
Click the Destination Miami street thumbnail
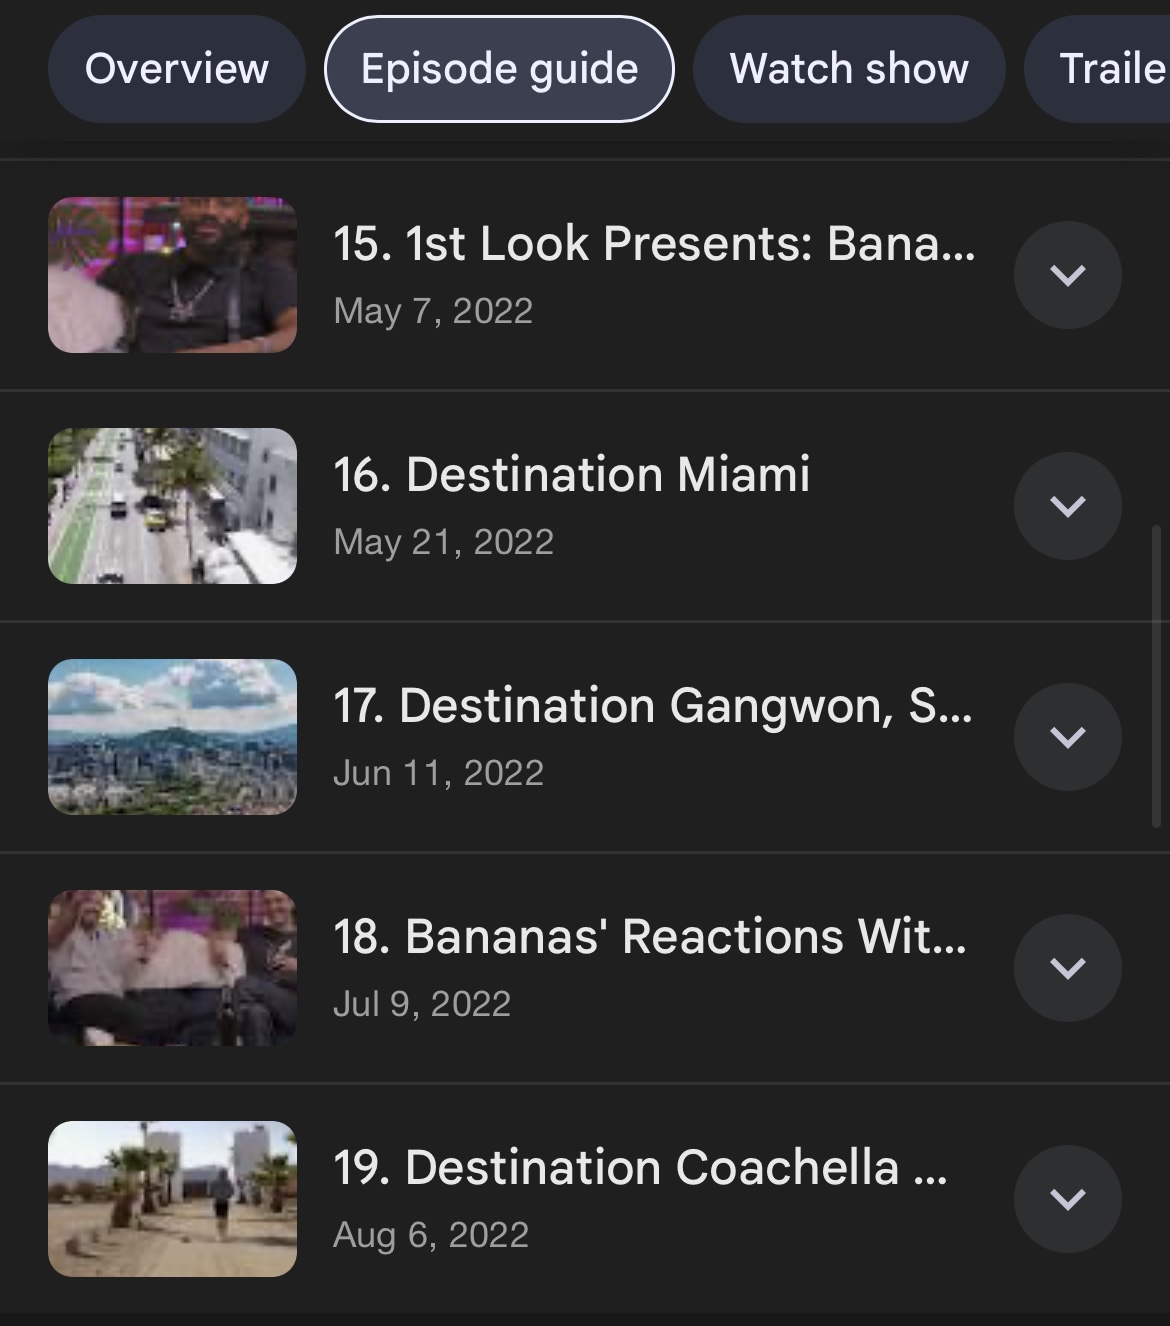[172, 506]
